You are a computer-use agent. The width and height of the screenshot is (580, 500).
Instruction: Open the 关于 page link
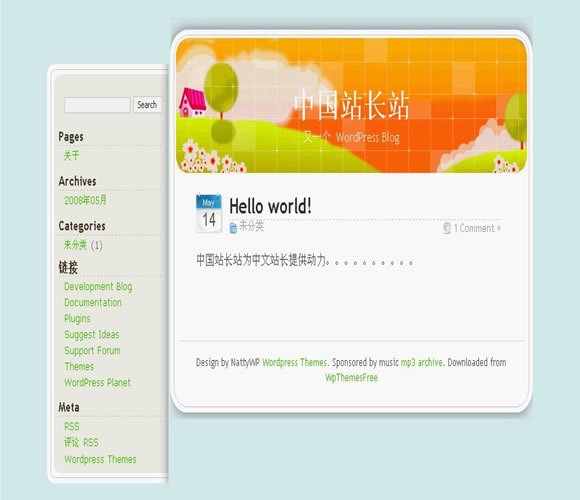[71, 155]
